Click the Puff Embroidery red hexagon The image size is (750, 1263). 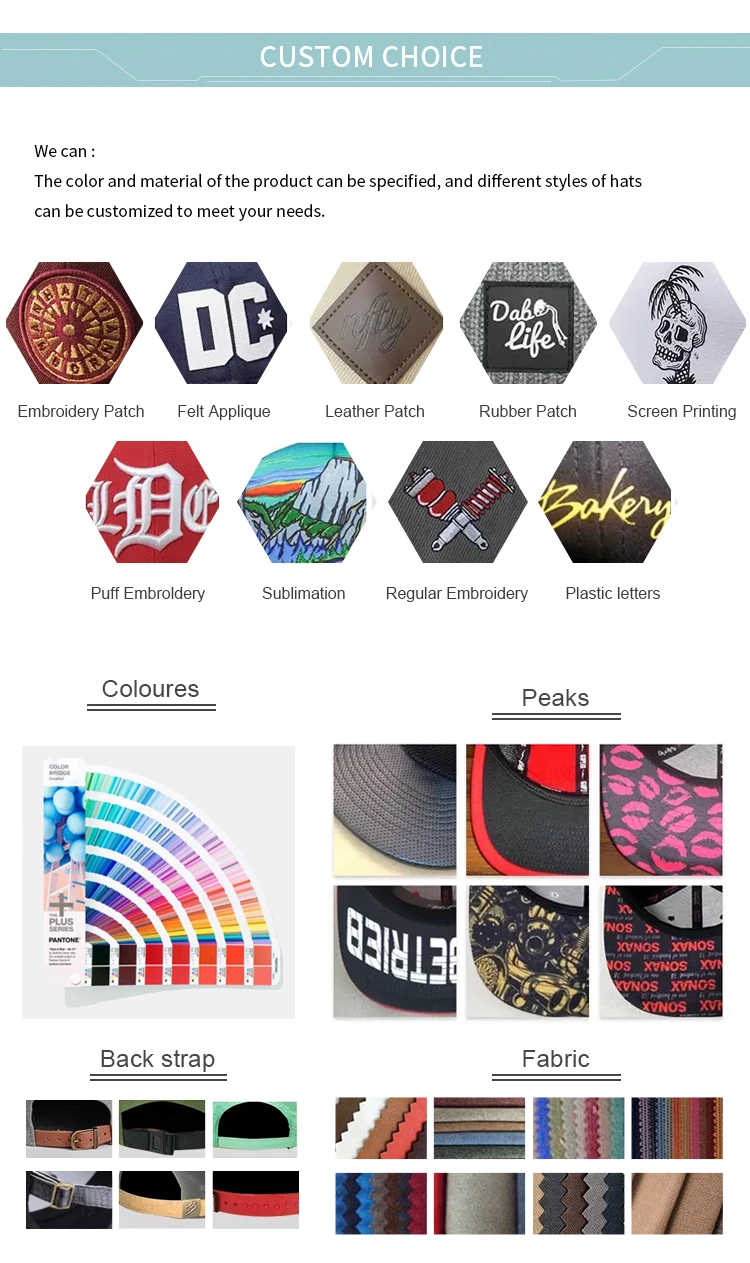(x=152, y=502)
